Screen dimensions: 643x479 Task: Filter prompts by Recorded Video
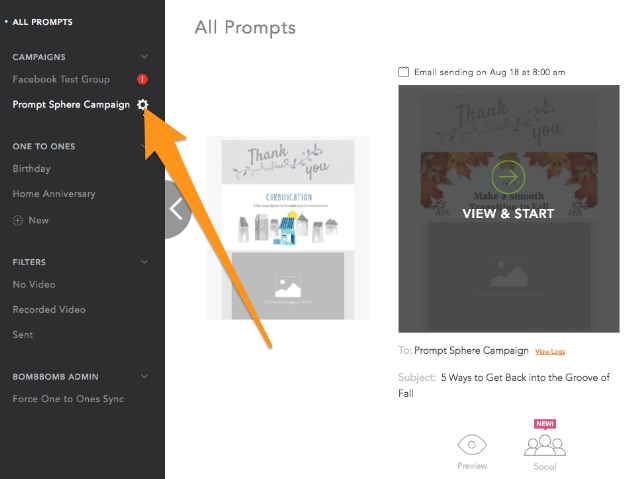[49, 310]
